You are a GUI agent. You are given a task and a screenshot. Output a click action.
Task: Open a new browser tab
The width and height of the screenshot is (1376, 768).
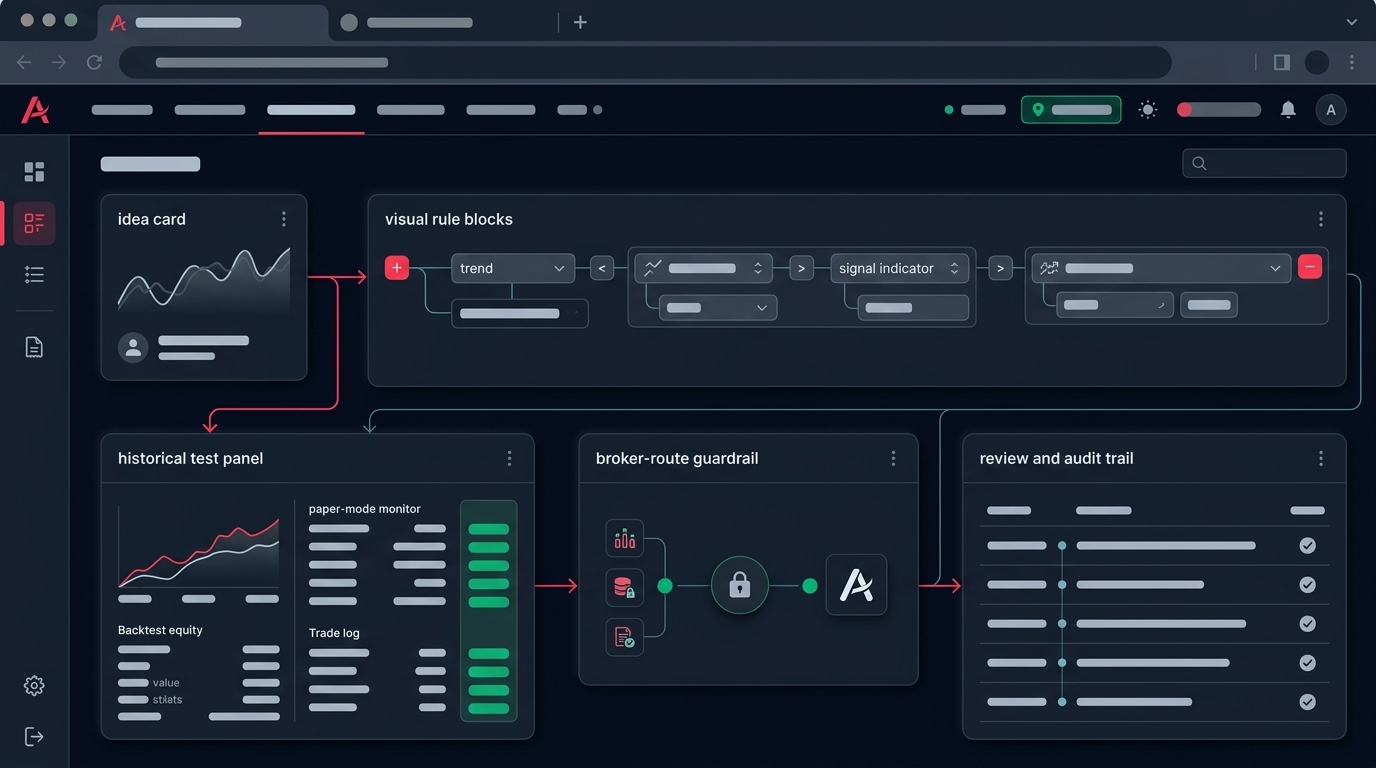pos(580,22)
